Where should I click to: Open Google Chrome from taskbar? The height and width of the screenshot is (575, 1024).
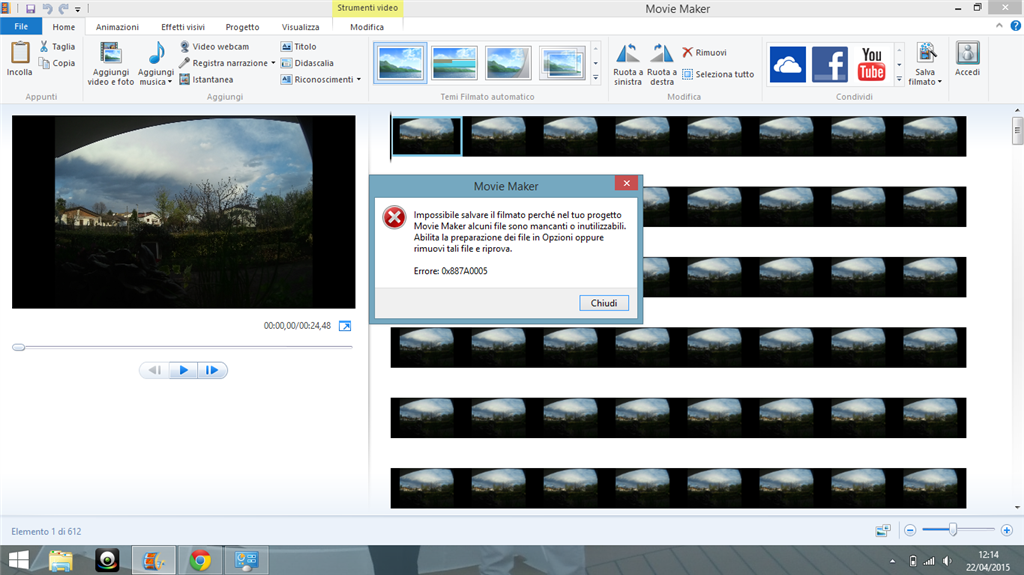click(200, 561)
